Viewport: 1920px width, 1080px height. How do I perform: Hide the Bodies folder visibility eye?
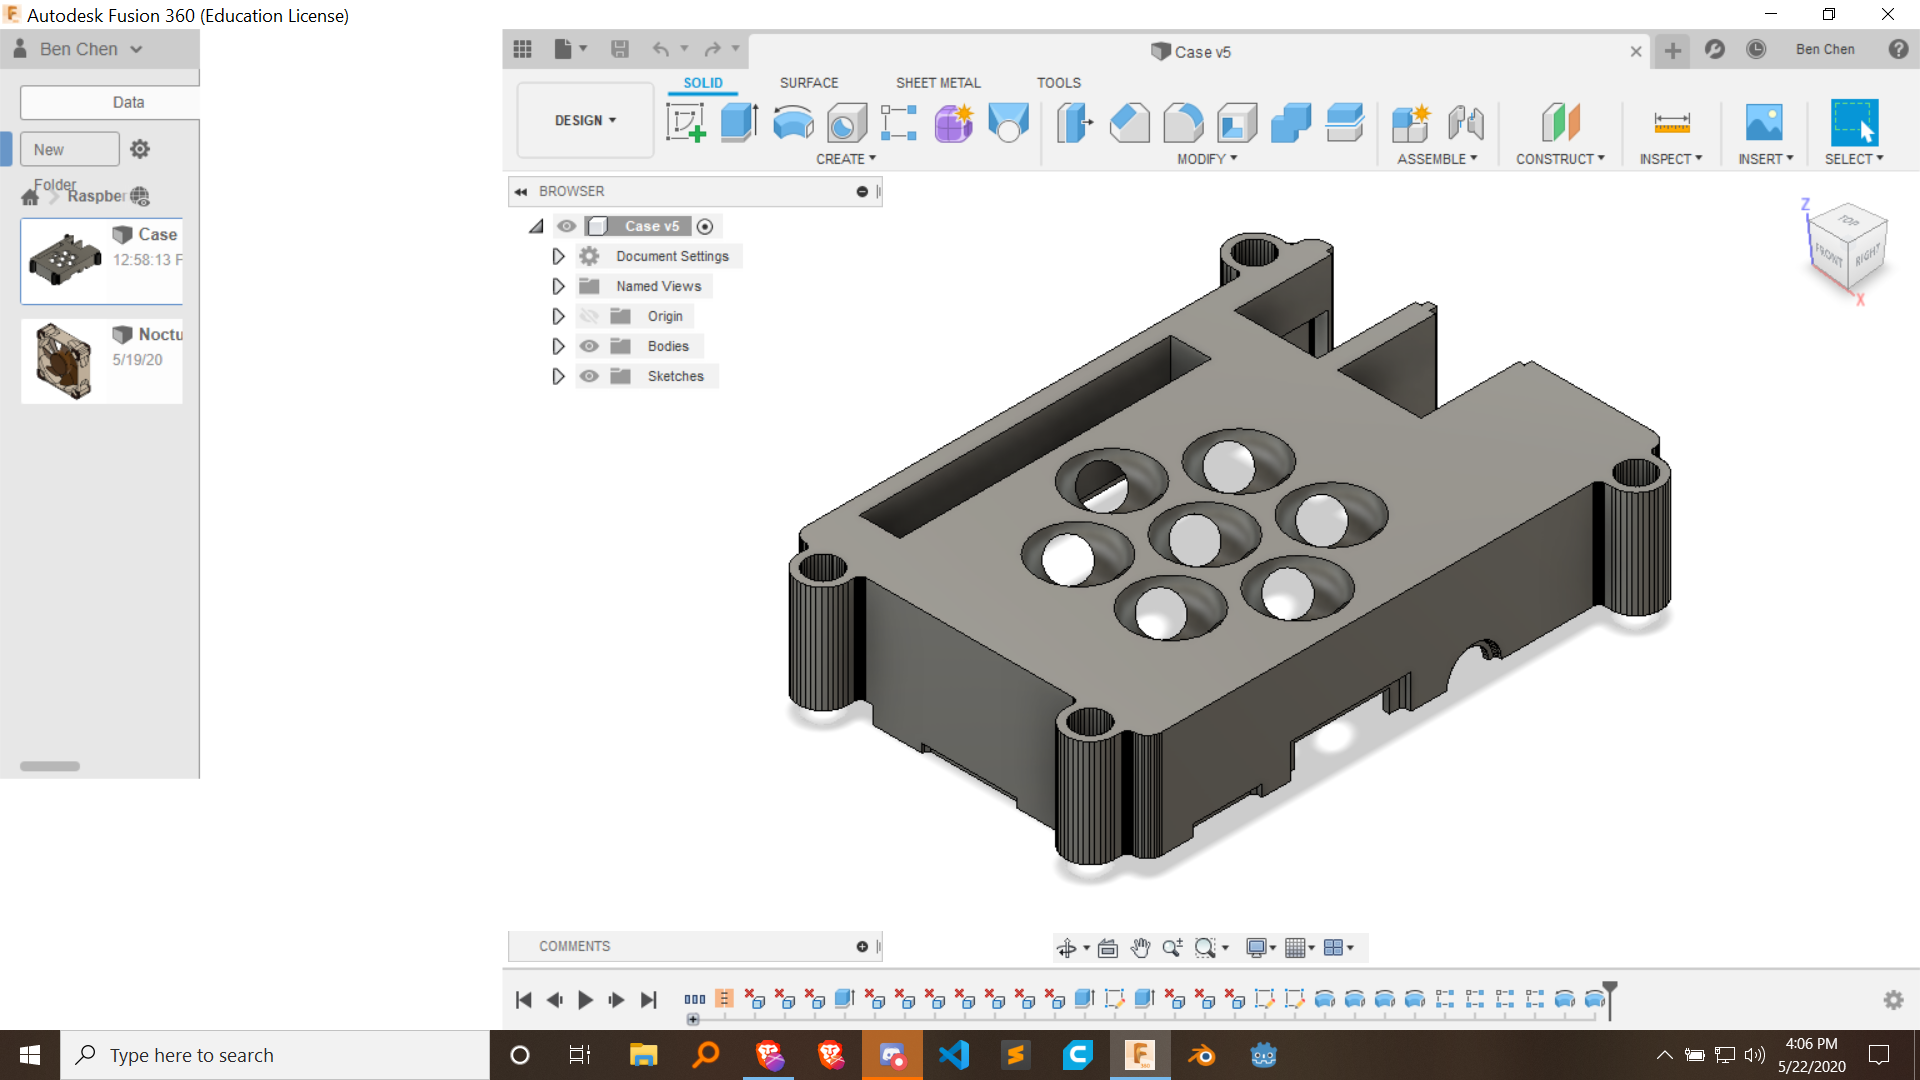point(590,346)
